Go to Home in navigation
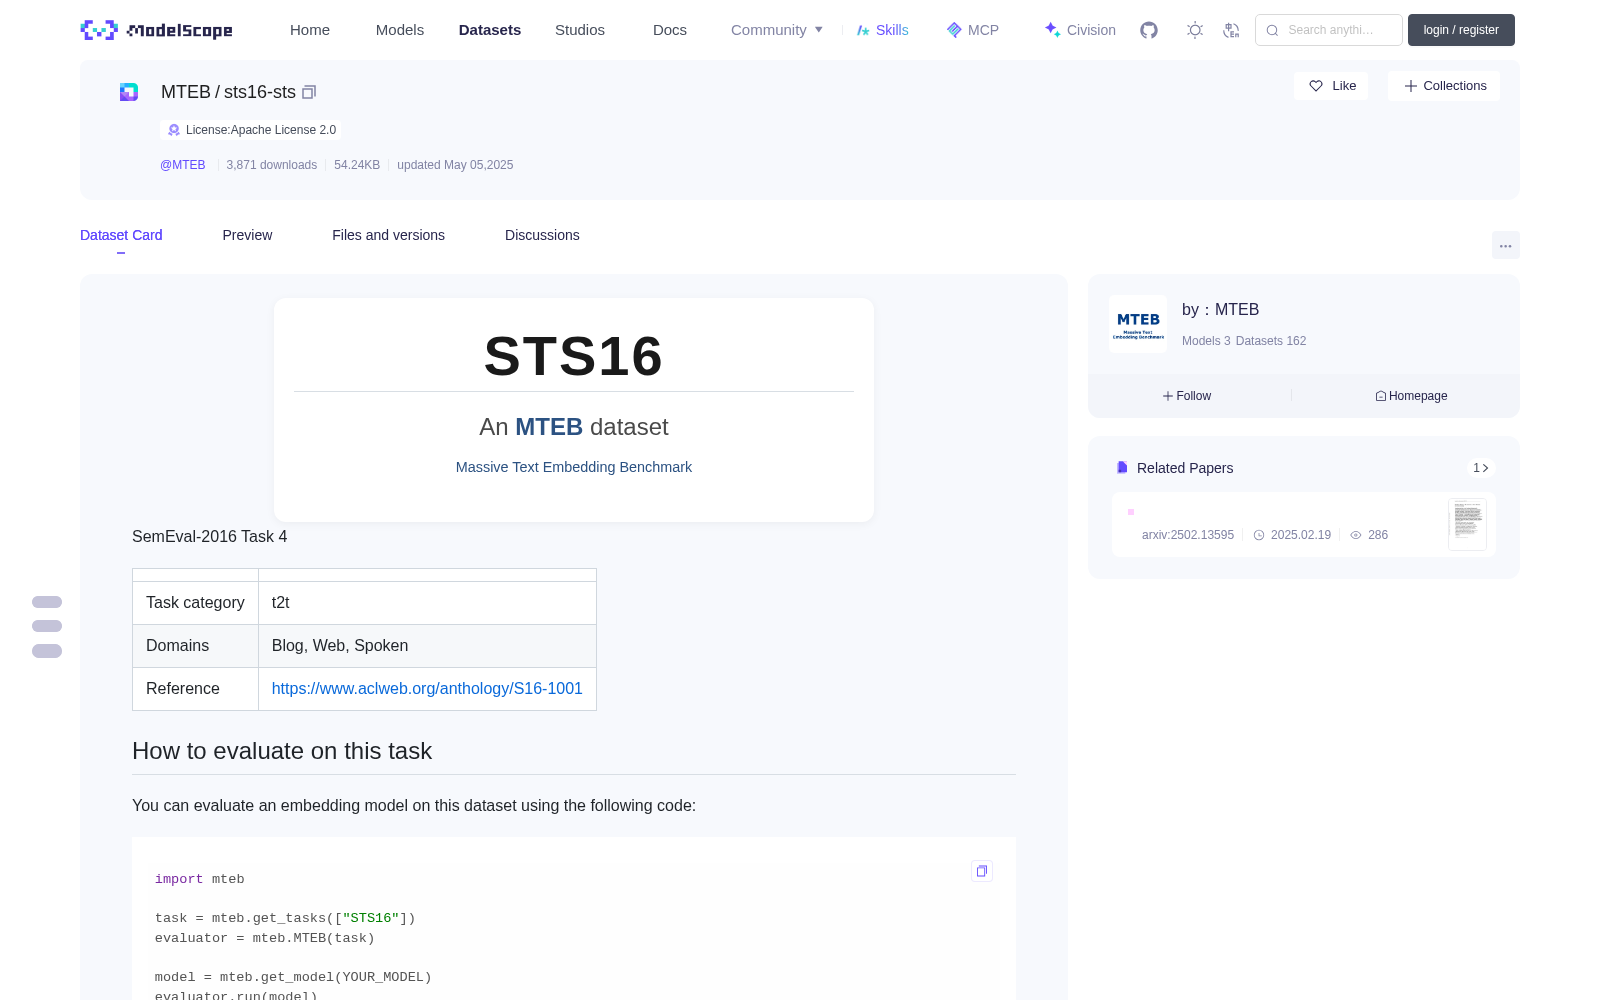The height and width of the screenshot is (1000, 1600). 310,30
